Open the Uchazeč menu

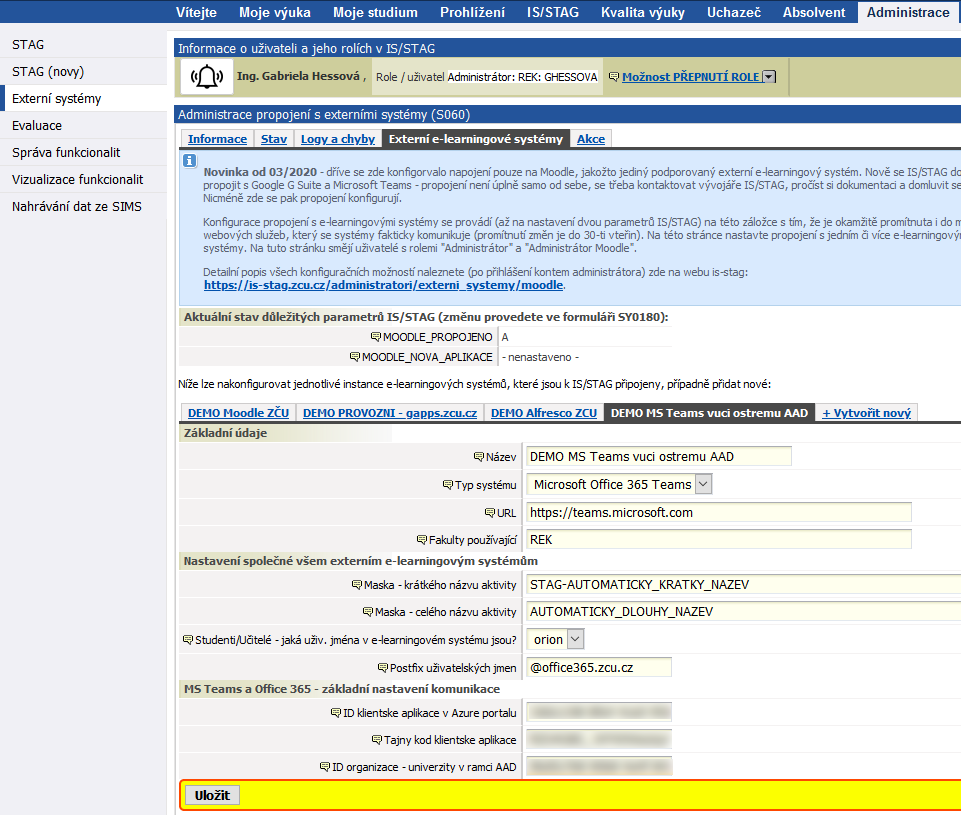point(734,12)
